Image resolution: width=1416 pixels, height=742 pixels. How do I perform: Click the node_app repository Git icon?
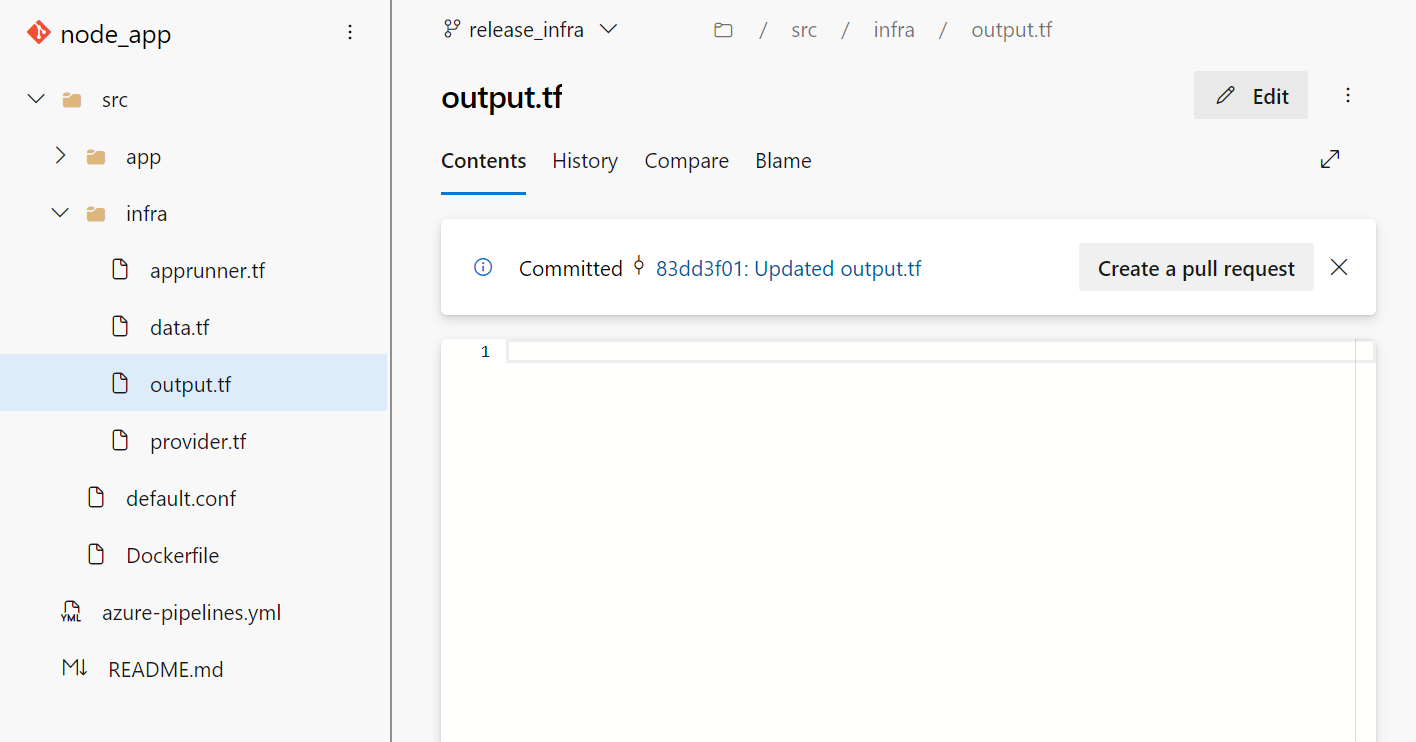coord(38,33)
